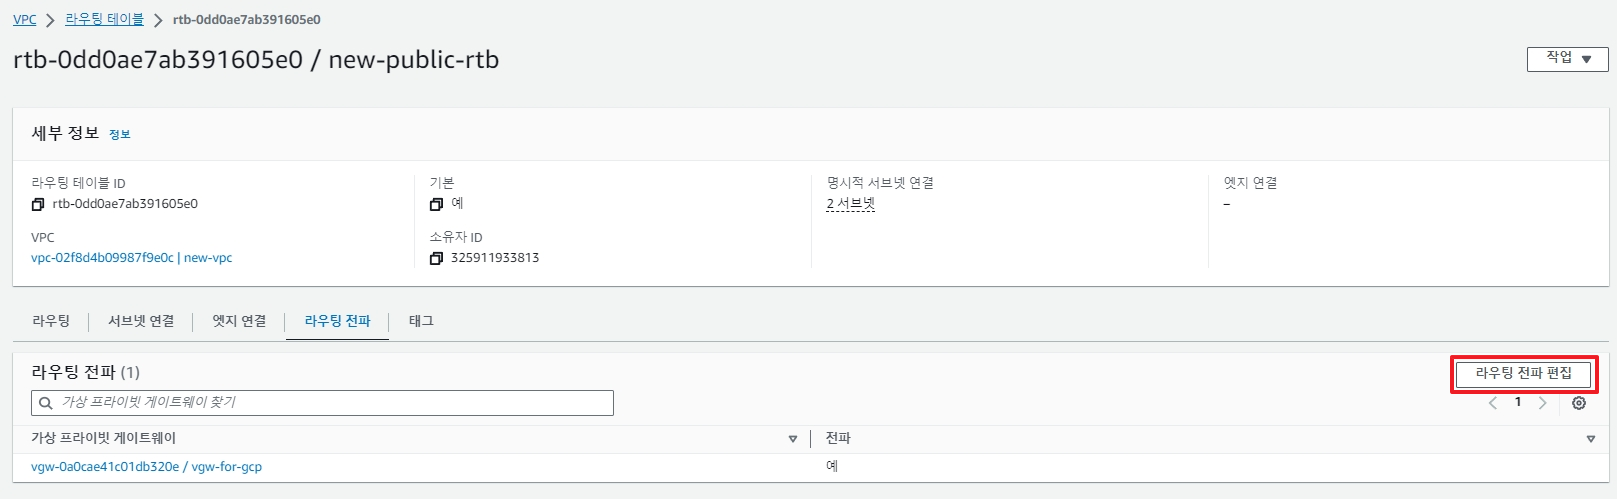Sort by 가상 프라이빗 게이트웨이 column arrow

793,439
